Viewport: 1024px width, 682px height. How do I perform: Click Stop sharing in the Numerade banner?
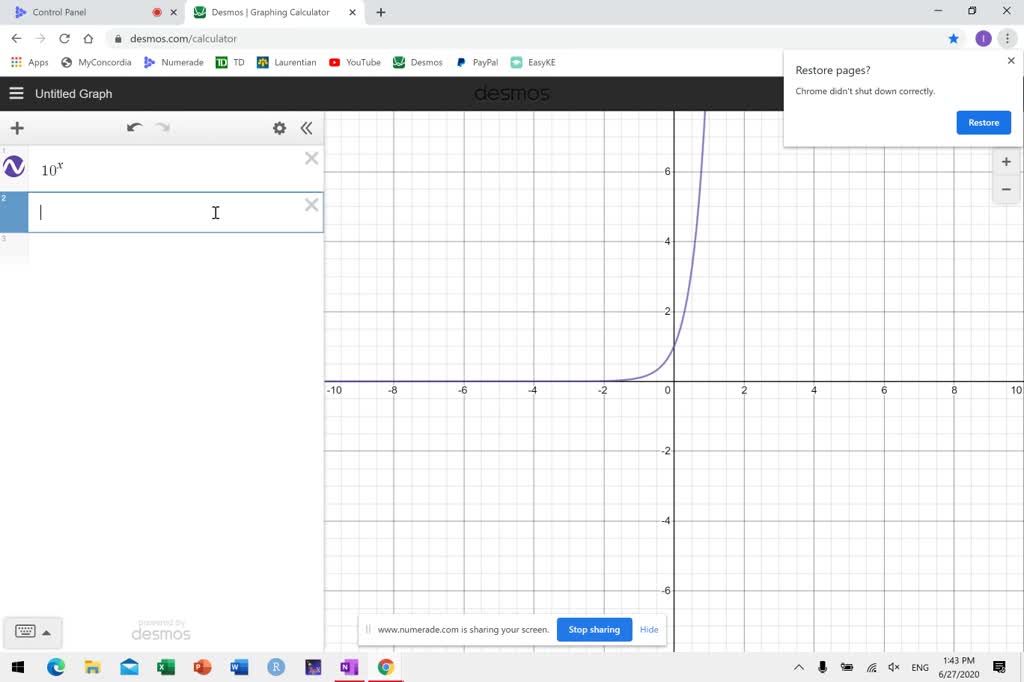(x=593, y=629)
